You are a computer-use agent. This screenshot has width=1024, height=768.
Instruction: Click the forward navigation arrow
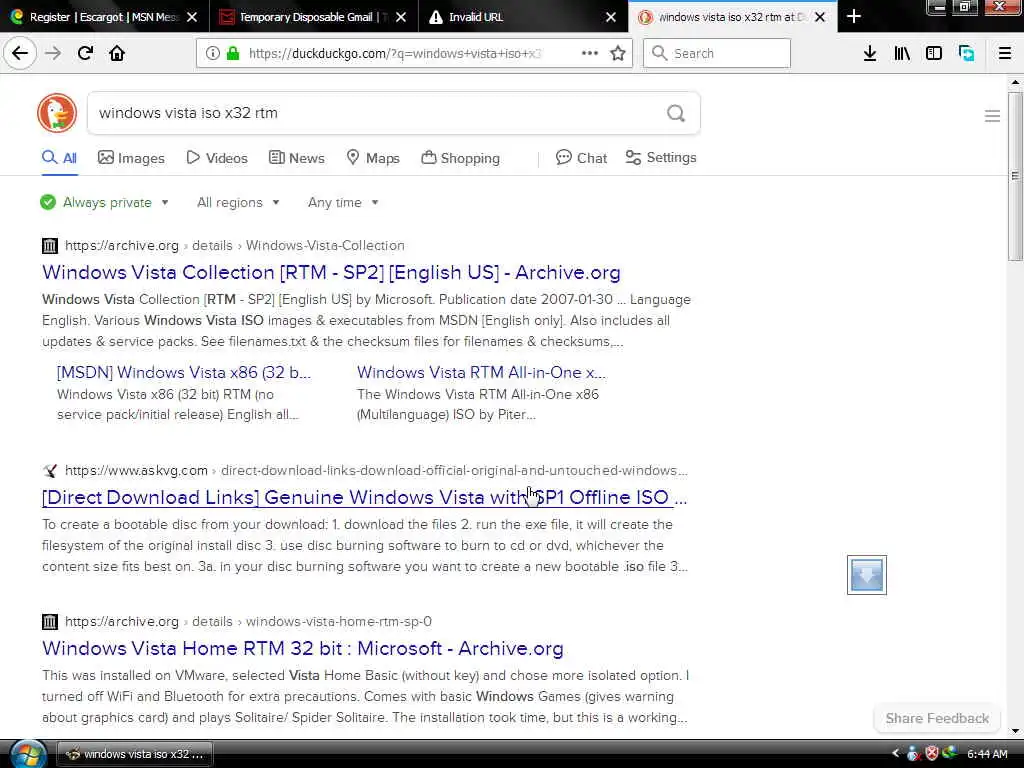(x=53, y=53)
